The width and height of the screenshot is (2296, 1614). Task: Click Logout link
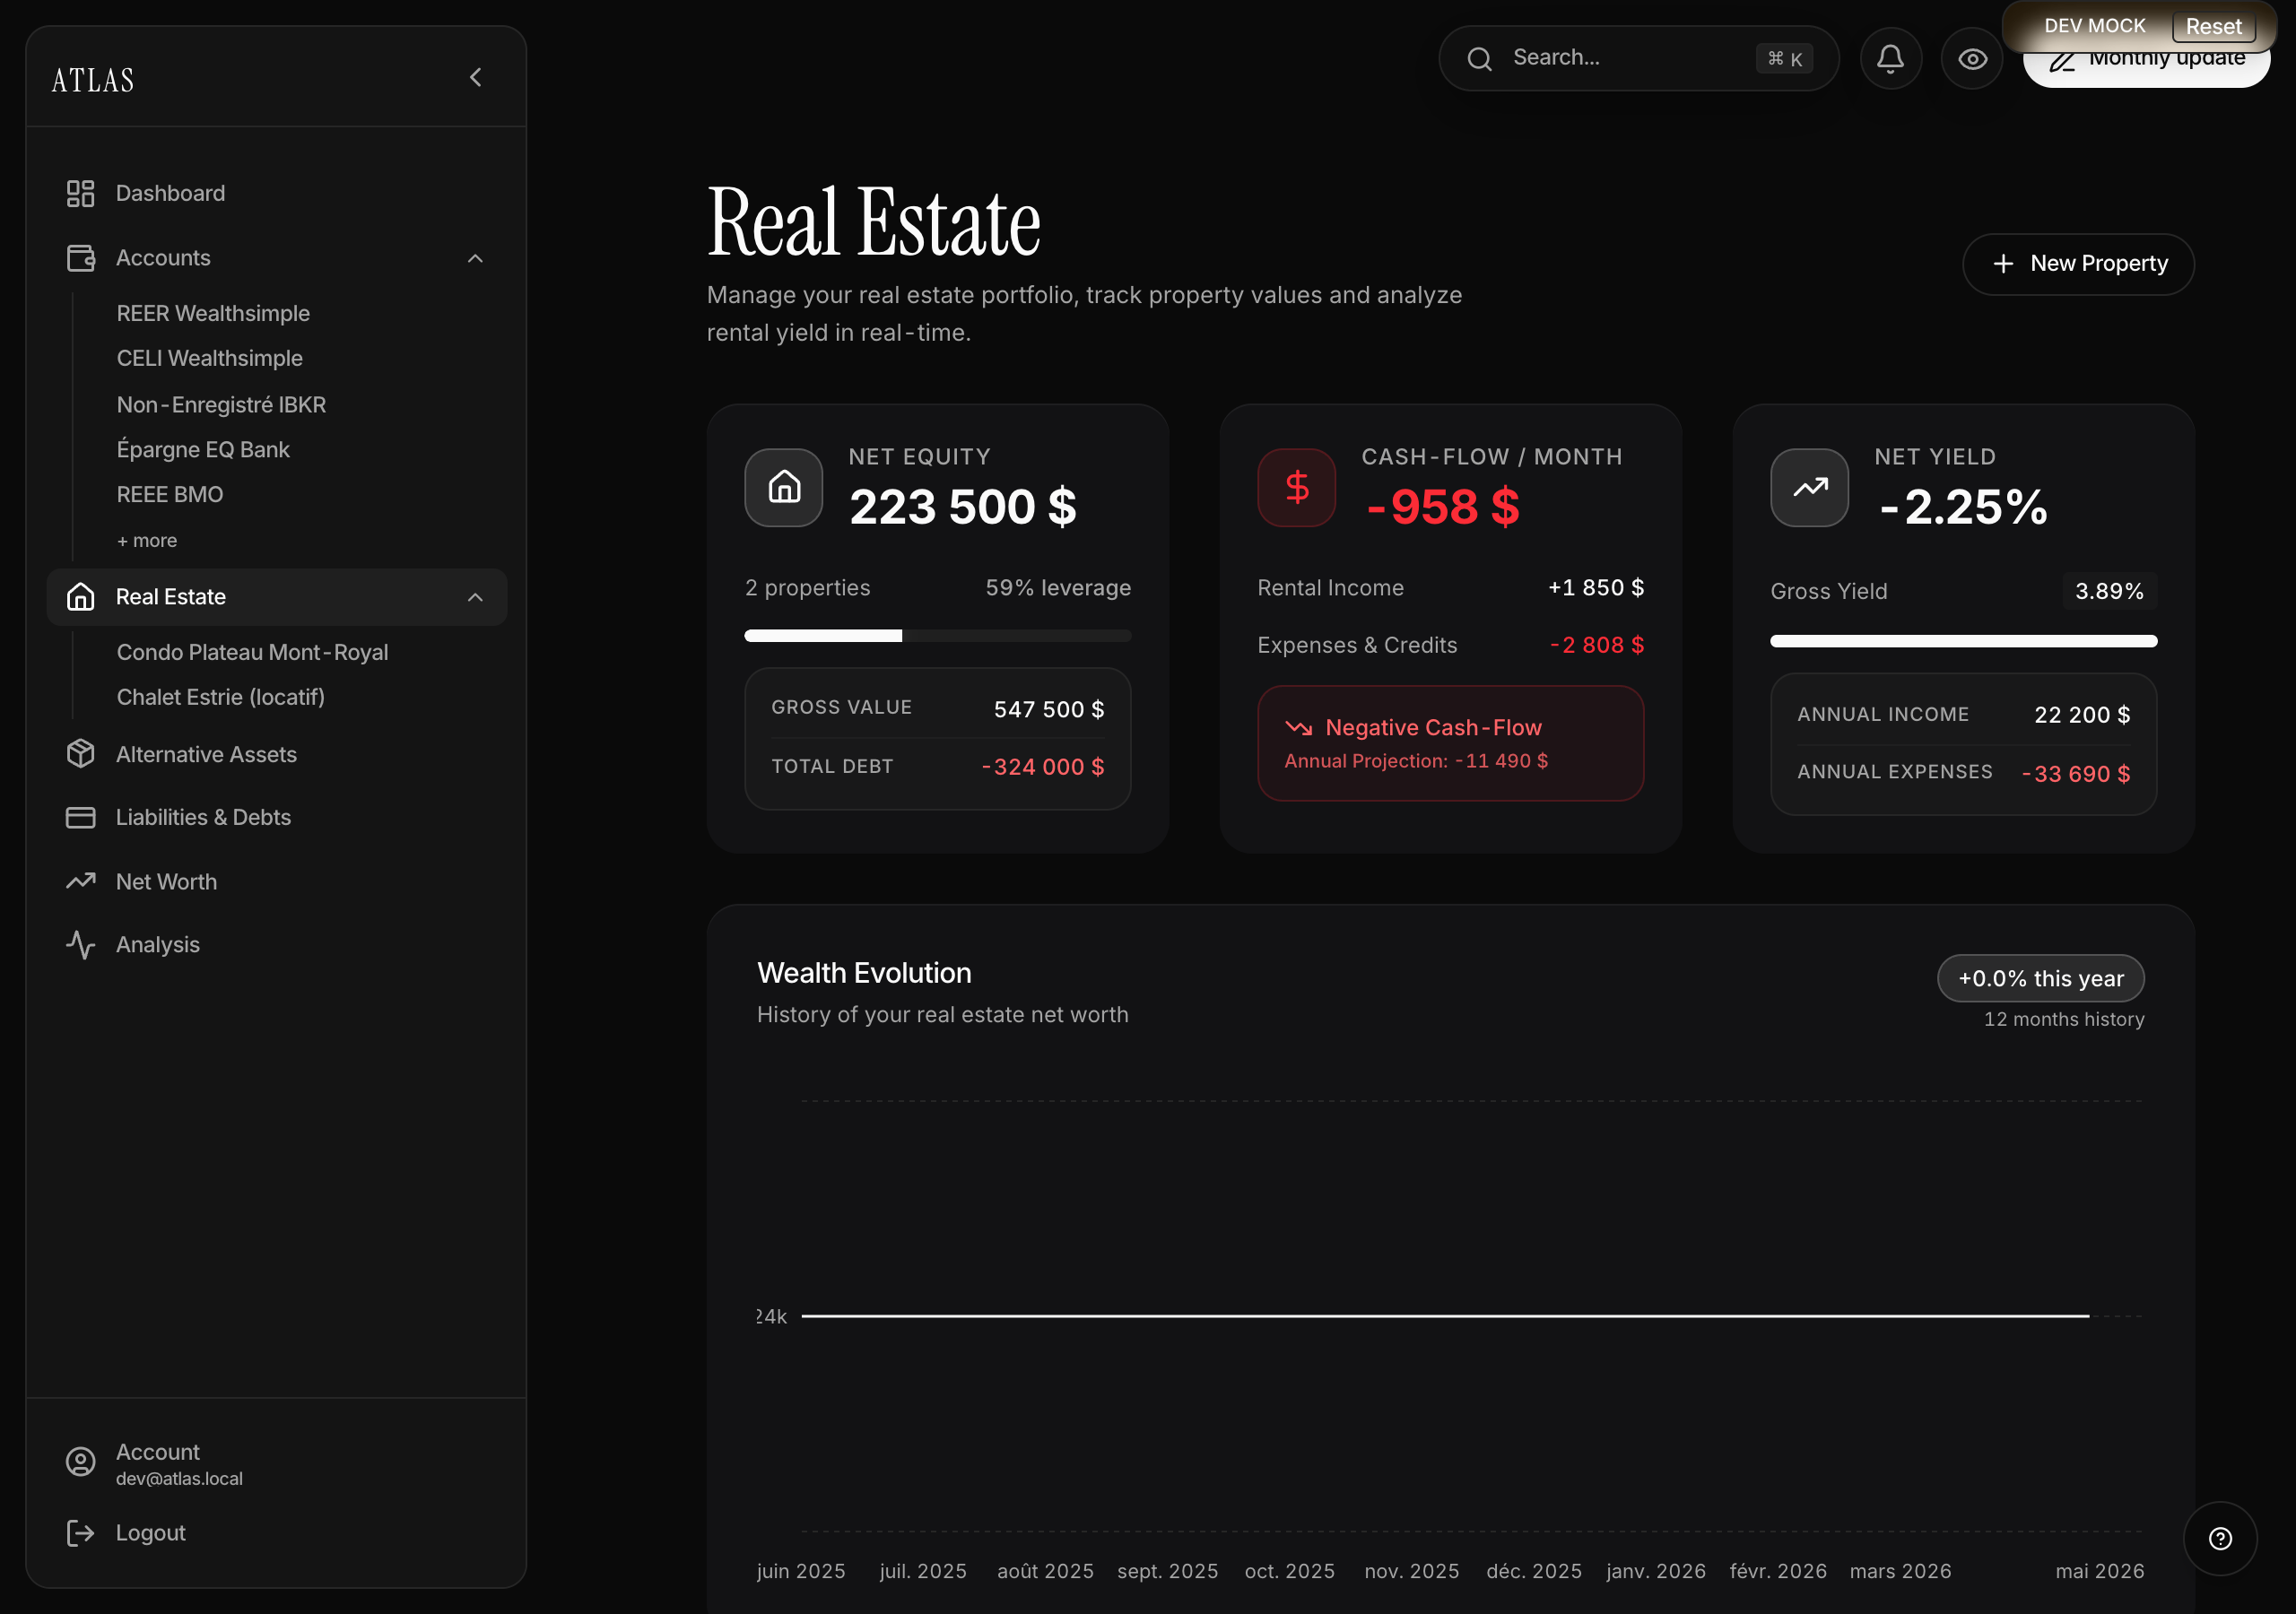(150, 1532)
